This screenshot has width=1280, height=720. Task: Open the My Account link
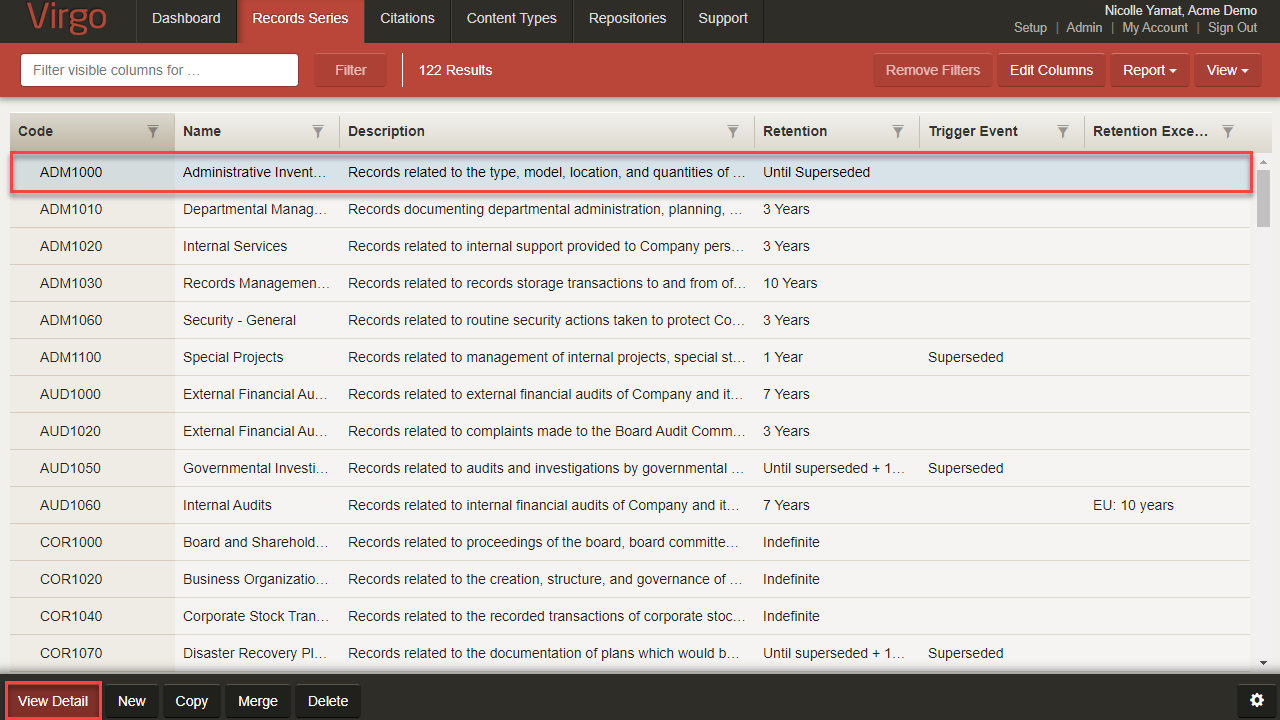coord(1155,28)
